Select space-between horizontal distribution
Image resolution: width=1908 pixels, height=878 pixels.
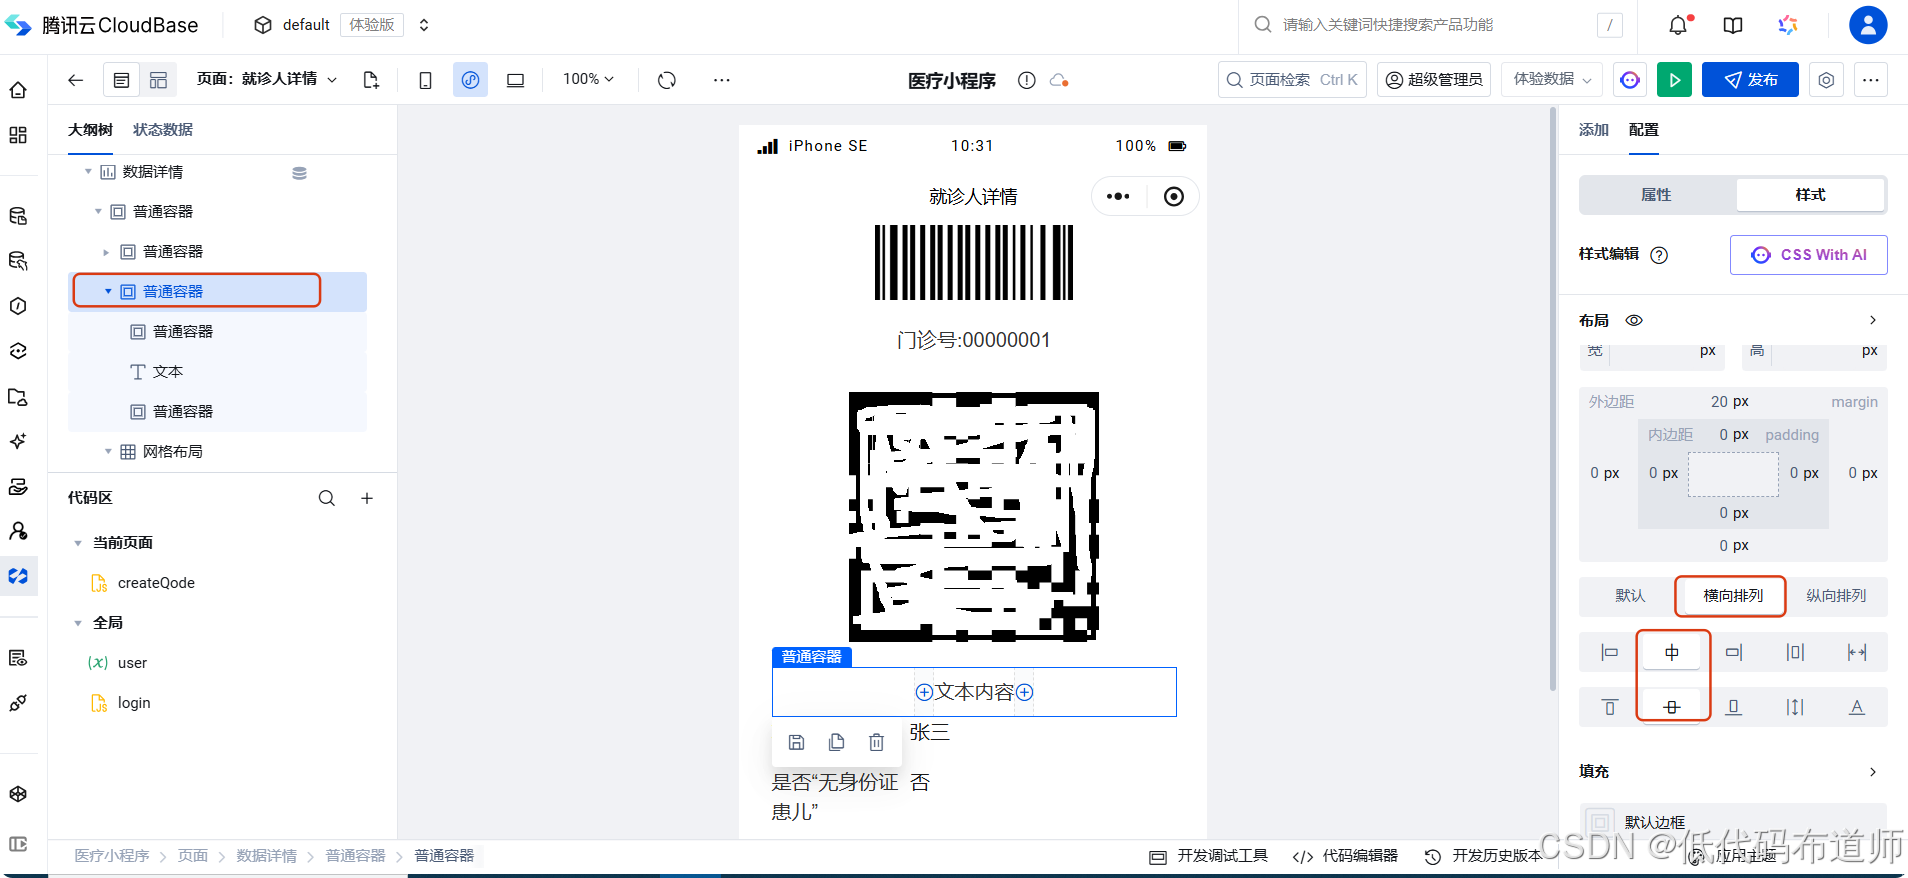tap(1857, 652)
